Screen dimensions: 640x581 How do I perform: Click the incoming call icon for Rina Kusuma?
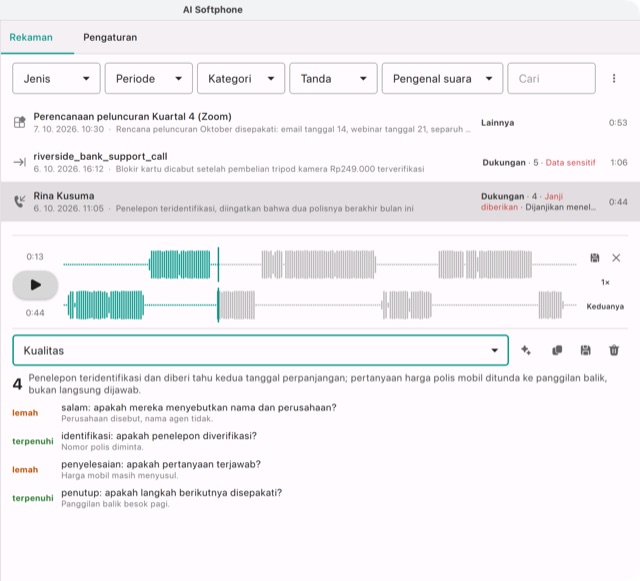[x=19, y=201]
